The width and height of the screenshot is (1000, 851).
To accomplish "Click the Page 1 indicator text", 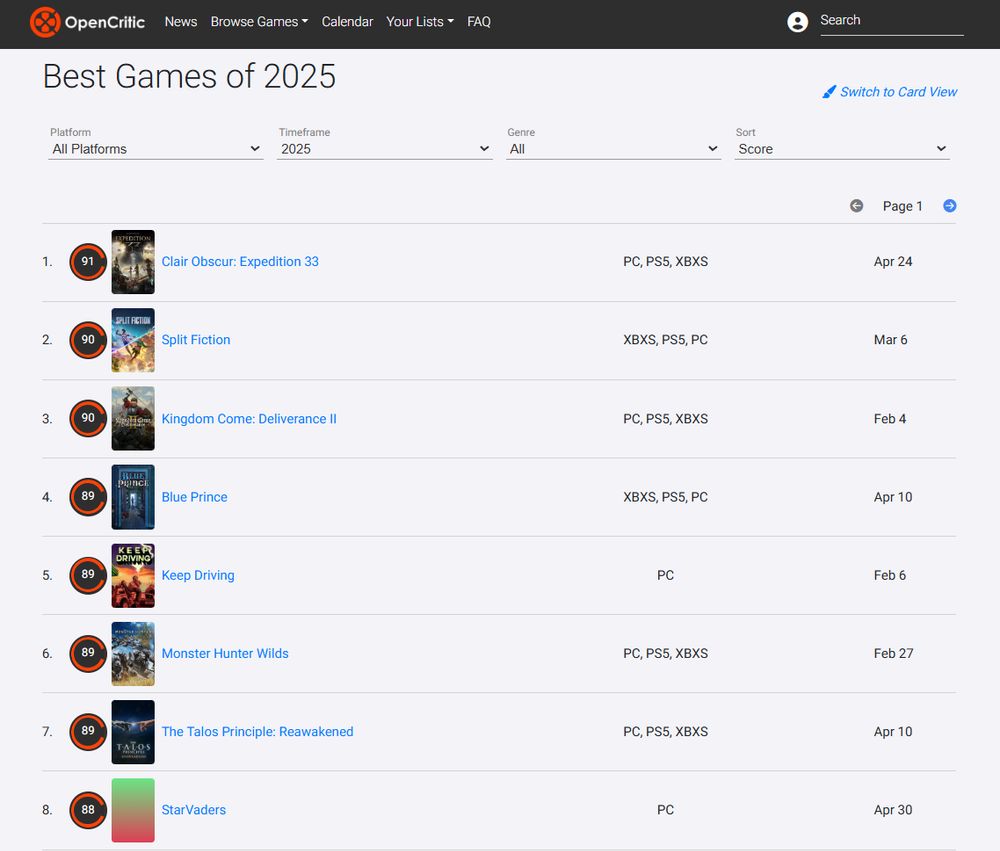I will pyautogui.click(x=902, y=206).
